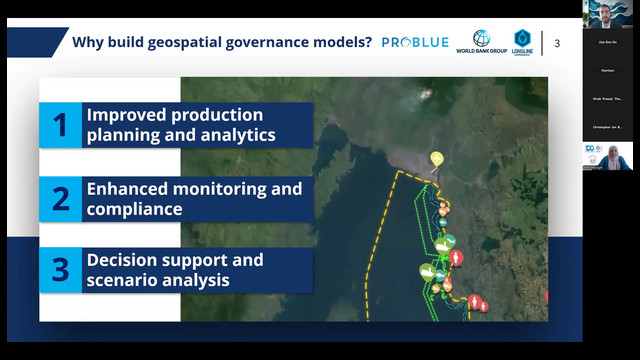This screenshot has width=640, height=360.
Task: Click the Longline hexagon logo
Action: click(522, 42)
